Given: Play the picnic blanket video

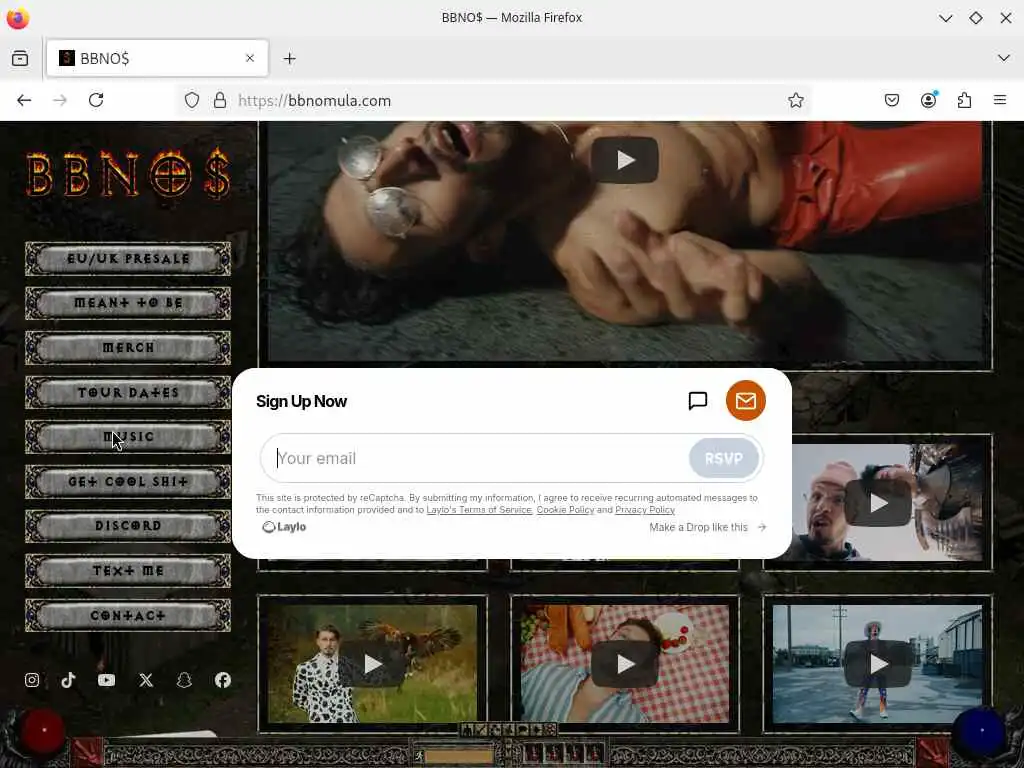Looking at the screenshot, I should 625,664.
